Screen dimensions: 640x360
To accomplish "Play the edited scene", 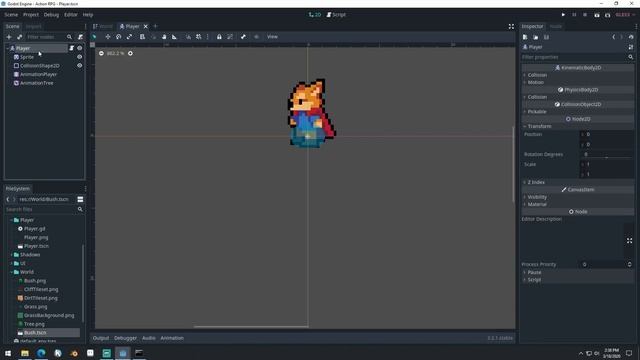I will tap(597, 15).
